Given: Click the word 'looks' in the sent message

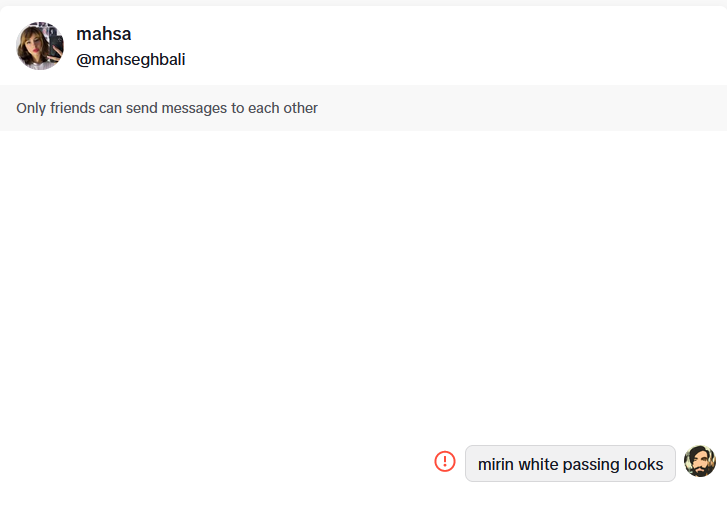Looking at the screenshot, I should 644,464.
